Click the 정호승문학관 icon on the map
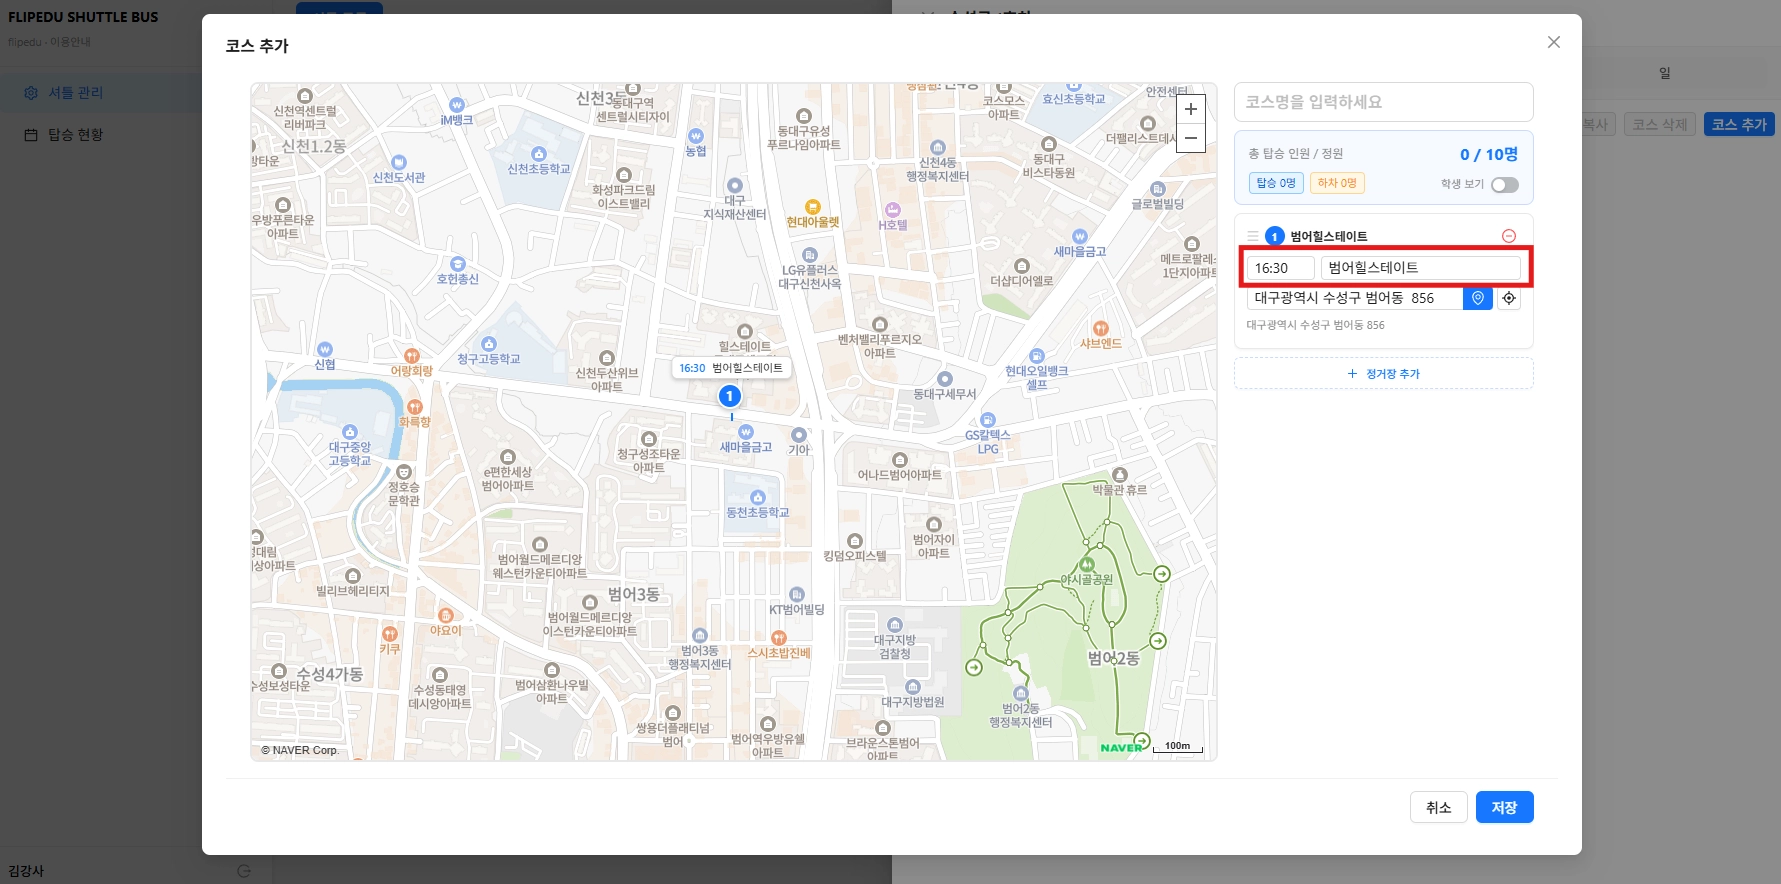Viewport: 1781px width, 884px height. 404,472
